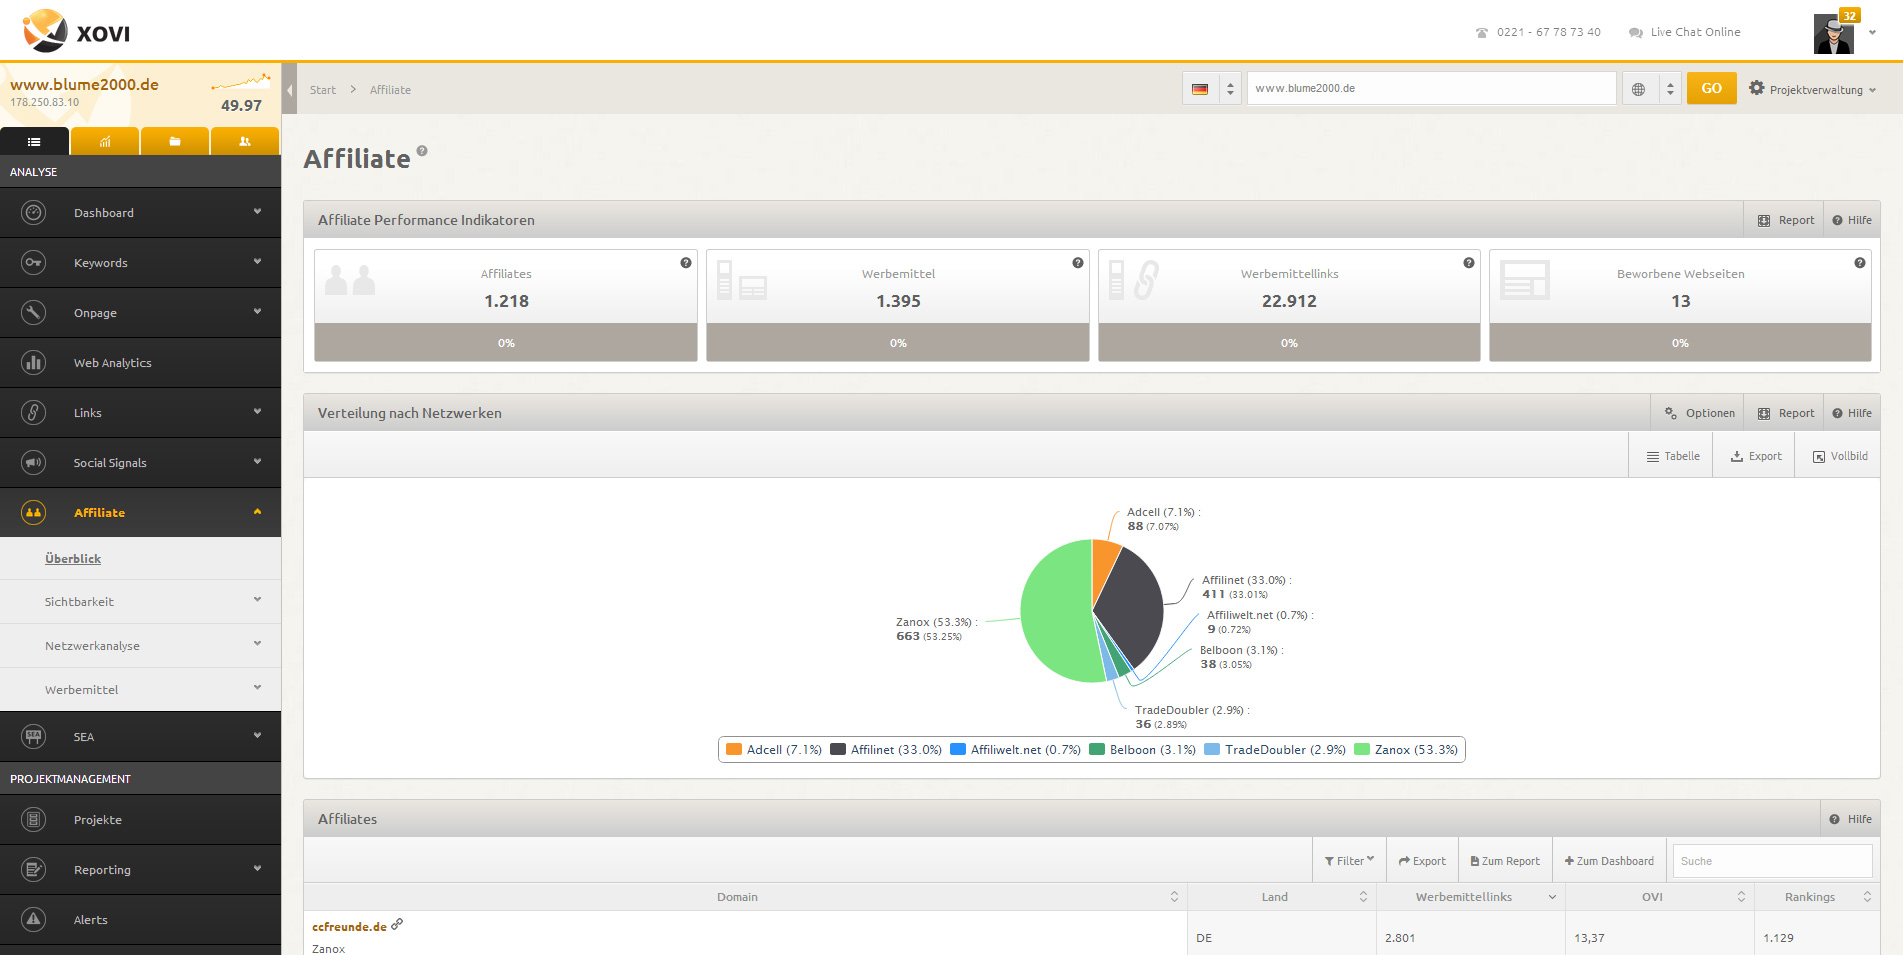Click the help icon on Beworbene Webseiten card
Image resolution: width=1903 pixels, height=955 pixels.
(x=1860, y=263)
